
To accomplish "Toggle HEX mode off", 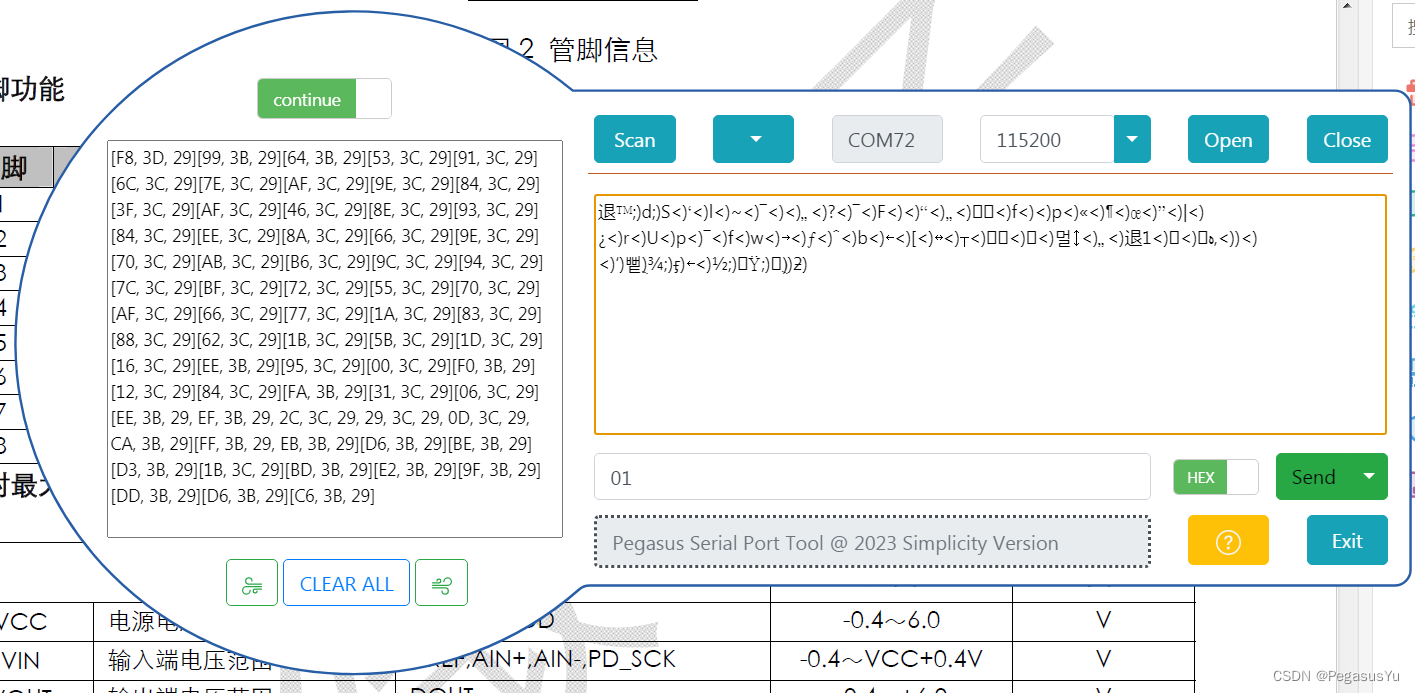I will coord(1243,477).
